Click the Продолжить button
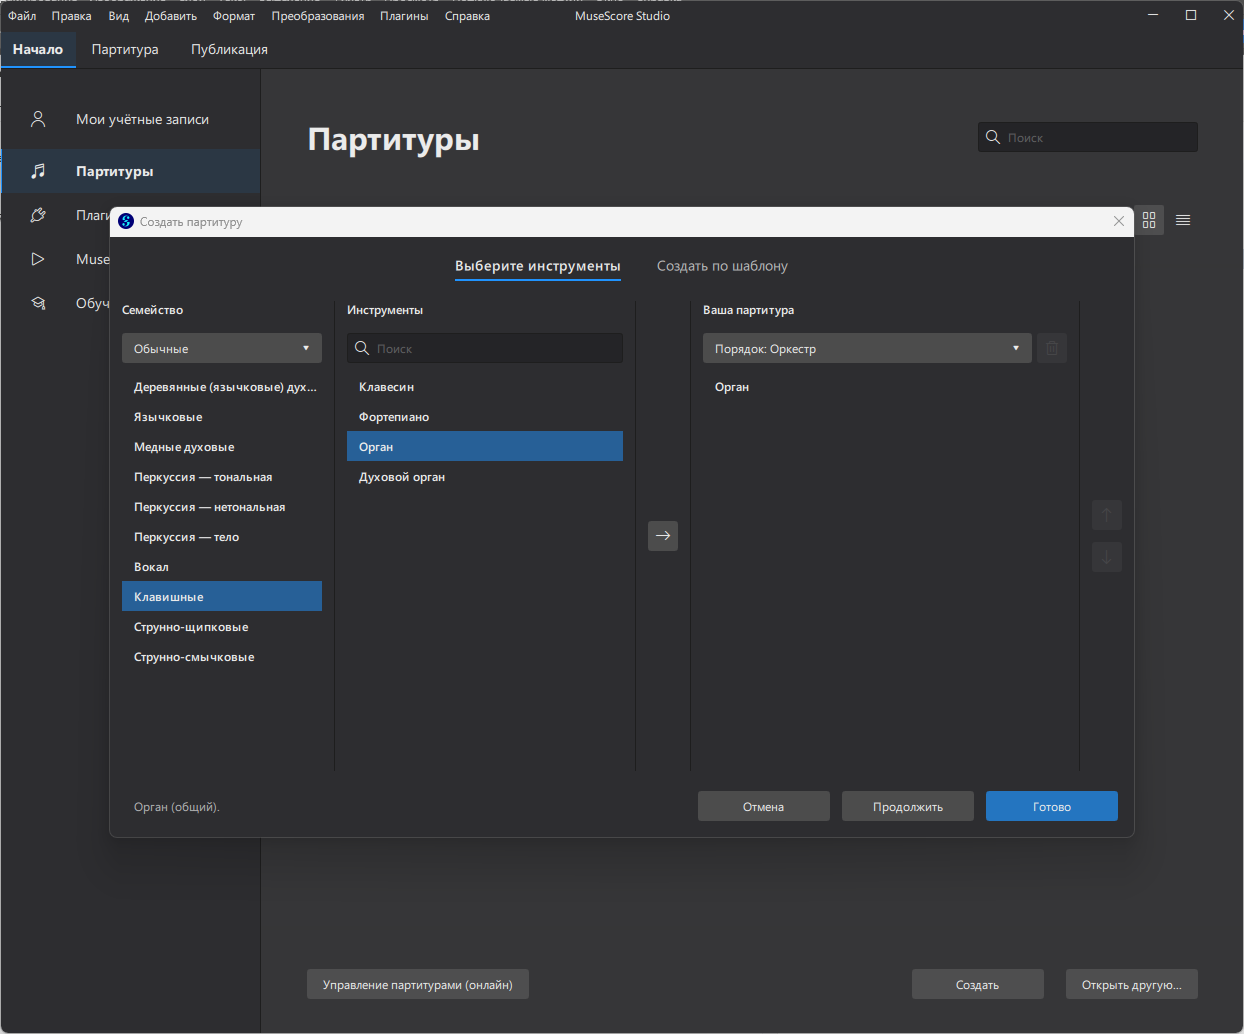This screenshot has height=1034, width=1244. [x=908, y=806]
